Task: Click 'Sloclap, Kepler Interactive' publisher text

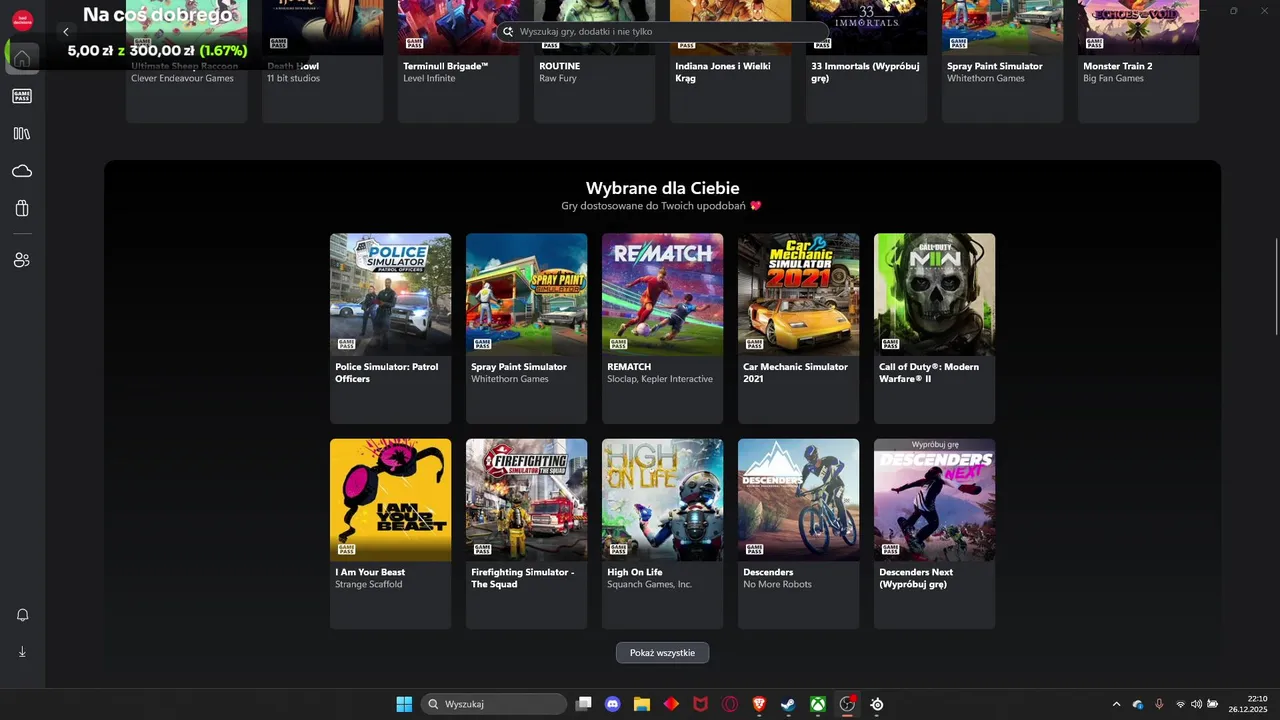Action: click(x=660, y=379)
